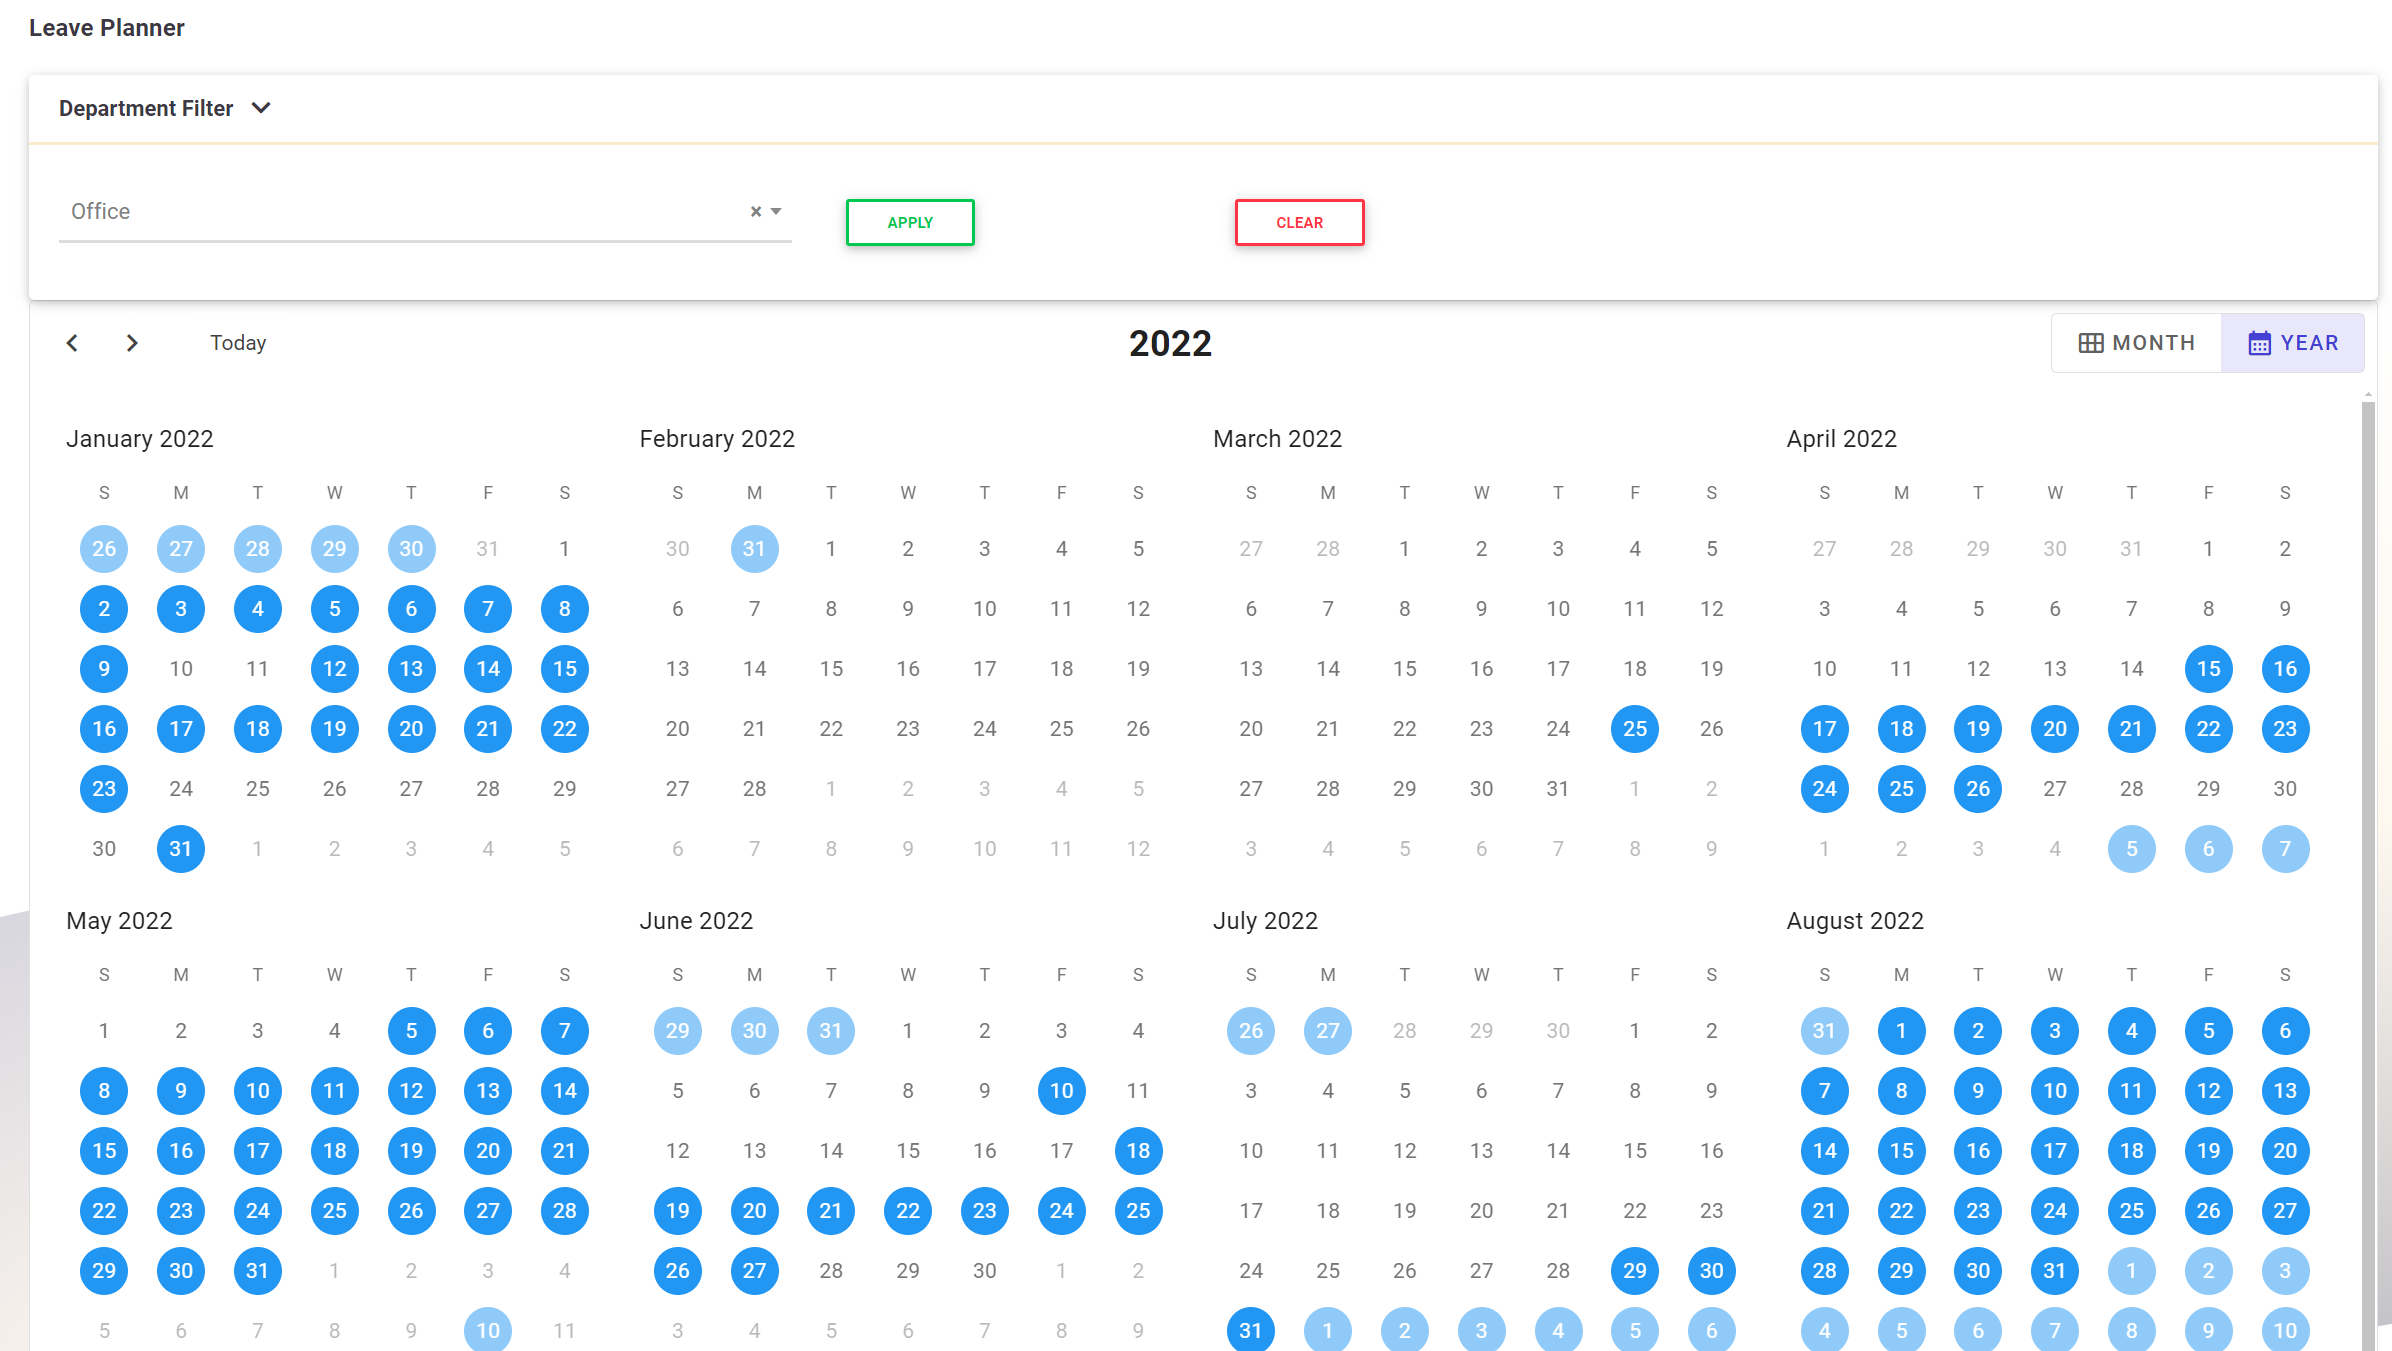Click the forward navigation arrow icon
This screenshot has height=1351, width=2392.
click(x=130, y=342)
